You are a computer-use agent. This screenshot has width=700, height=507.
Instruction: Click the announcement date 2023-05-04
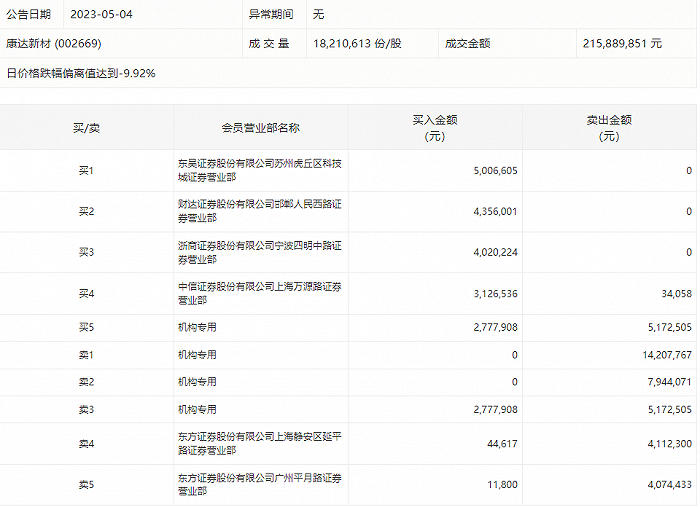click(104, 15)
